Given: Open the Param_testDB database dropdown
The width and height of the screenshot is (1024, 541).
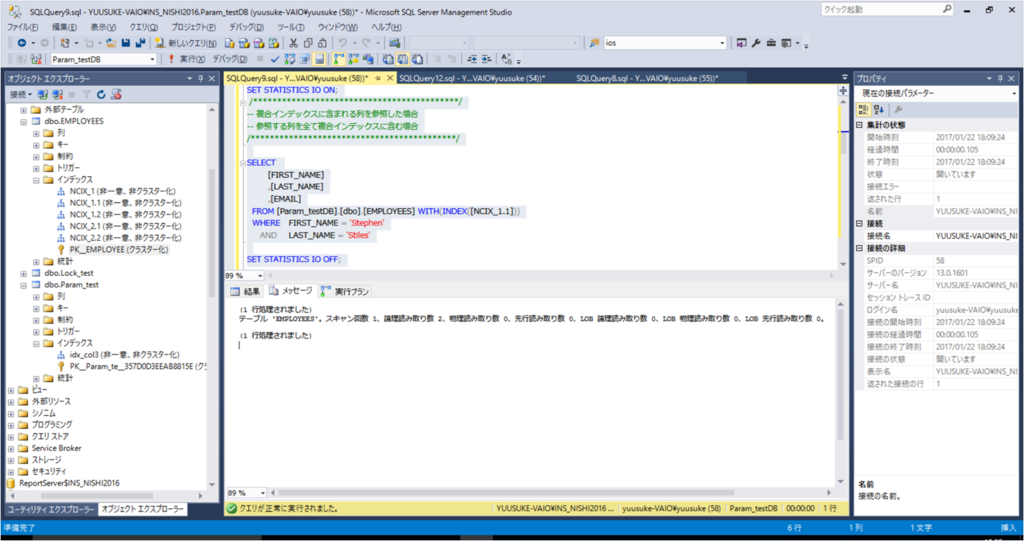Looking at the screenshot, I should pyautogui.click(x=152, y=59).
